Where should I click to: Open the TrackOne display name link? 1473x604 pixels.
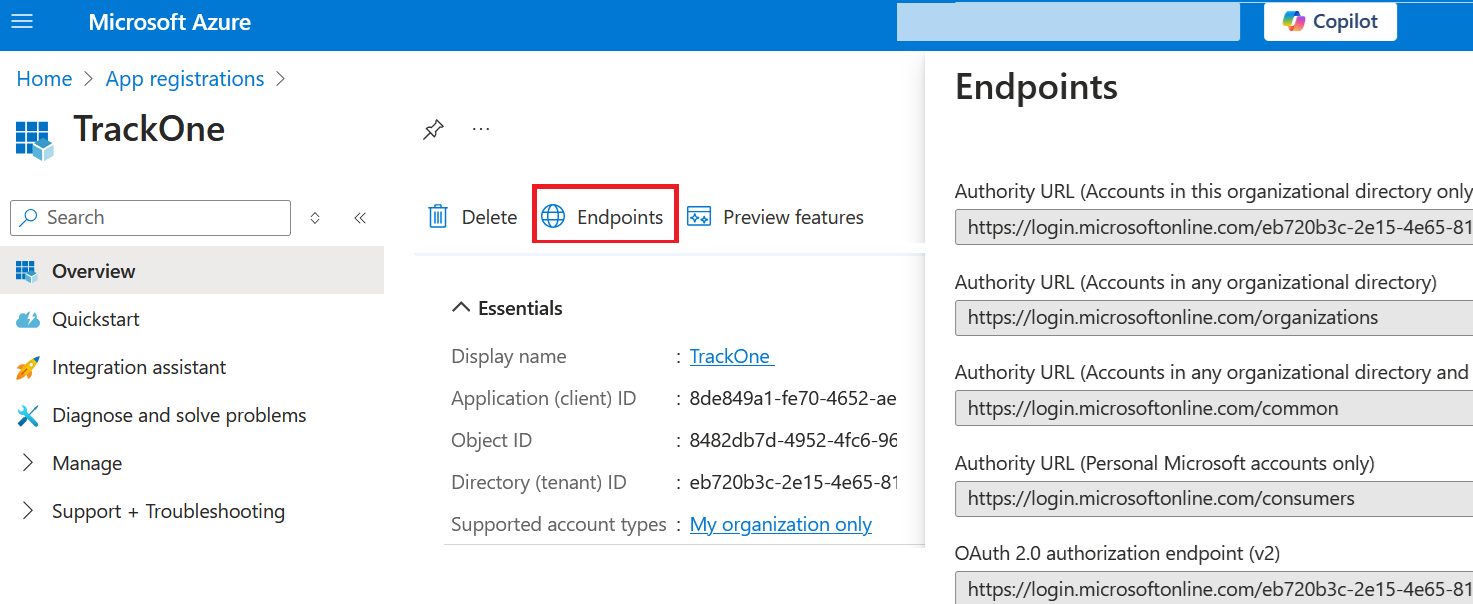(732, 356)
